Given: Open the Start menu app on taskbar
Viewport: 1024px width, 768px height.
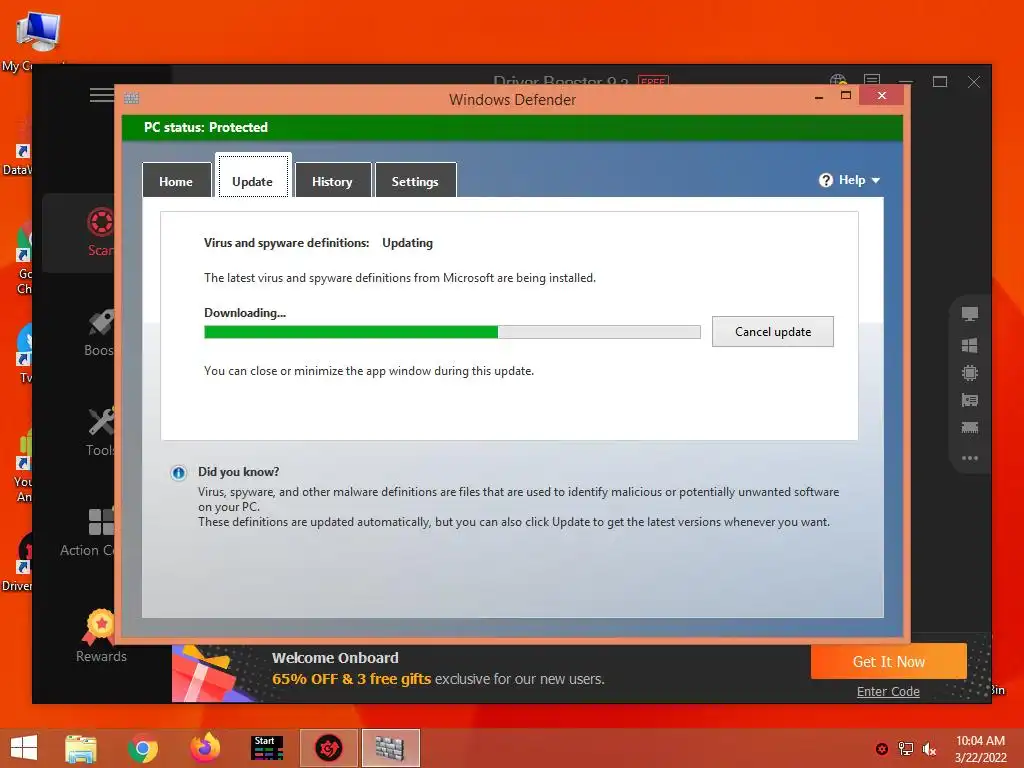Looking at the screenshot, I should (x=267, y=748).
